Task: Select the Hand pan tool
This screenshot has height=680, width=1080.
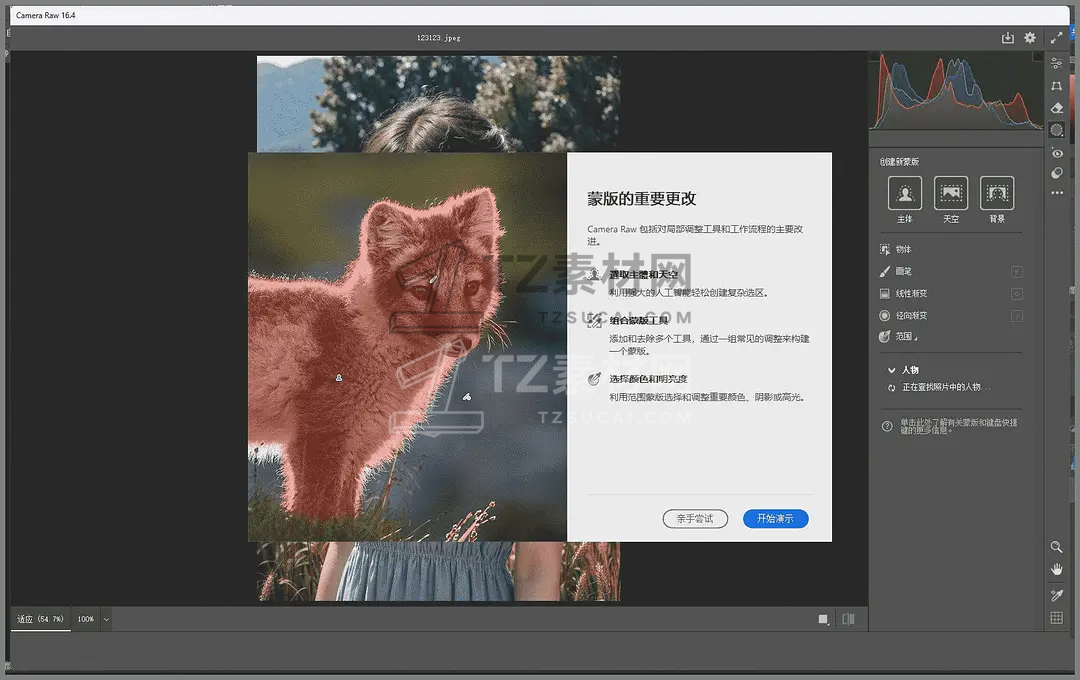Action: (x=1056, y=569)
